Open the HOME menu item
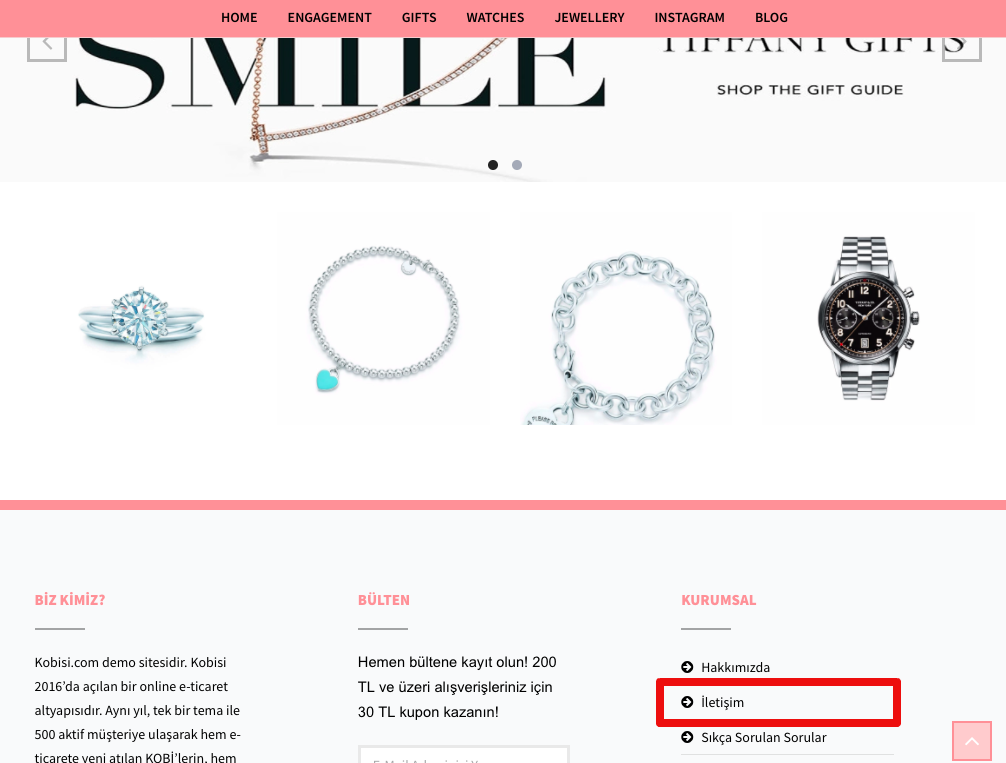 click(x=239, y=17)
